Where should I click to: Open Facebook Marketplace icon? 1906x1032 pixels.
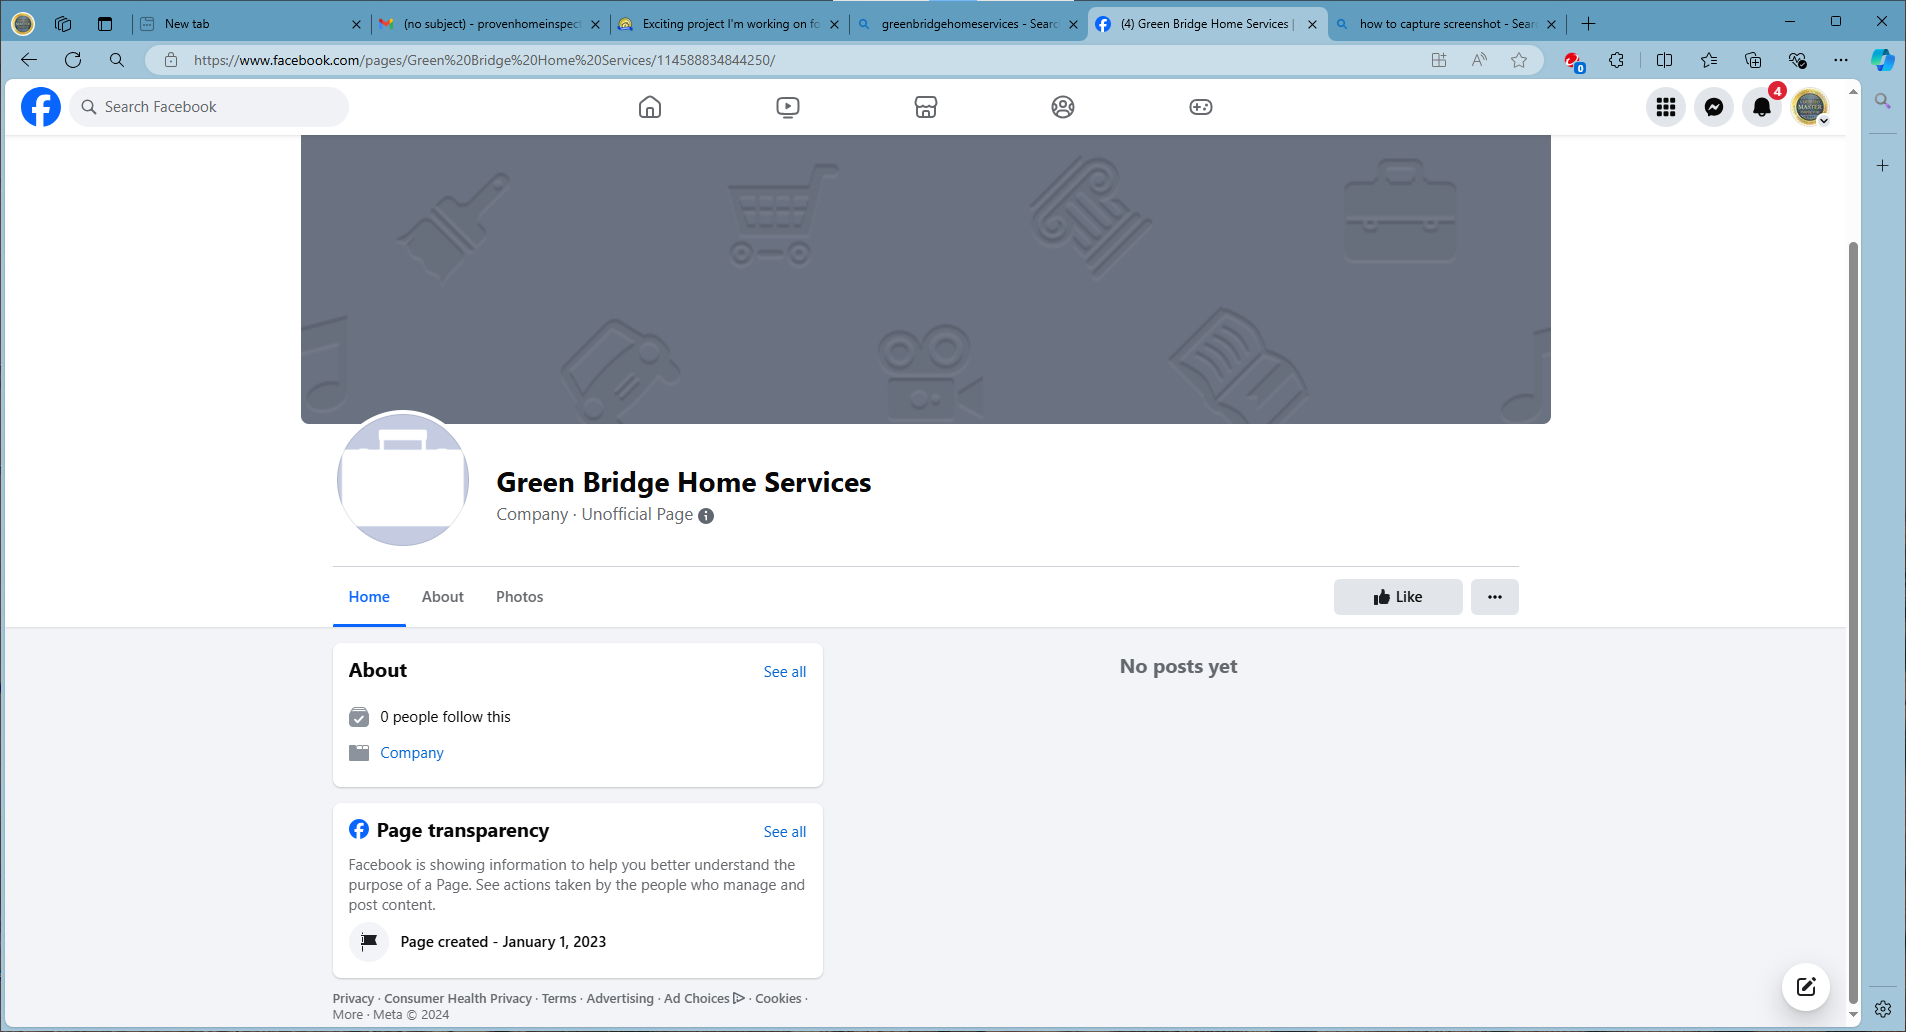[926, 107]
